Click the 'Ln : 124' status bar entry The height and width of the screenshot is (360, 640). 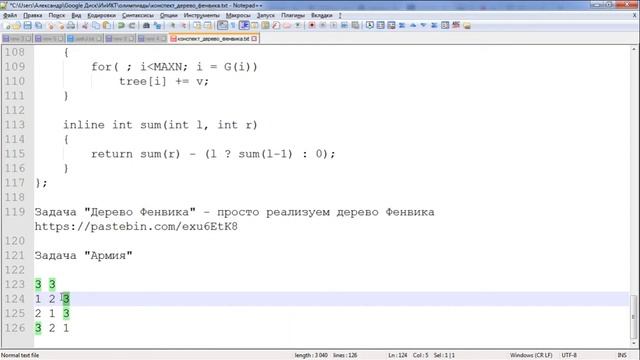pyautogui.click(x=398, y=355)
